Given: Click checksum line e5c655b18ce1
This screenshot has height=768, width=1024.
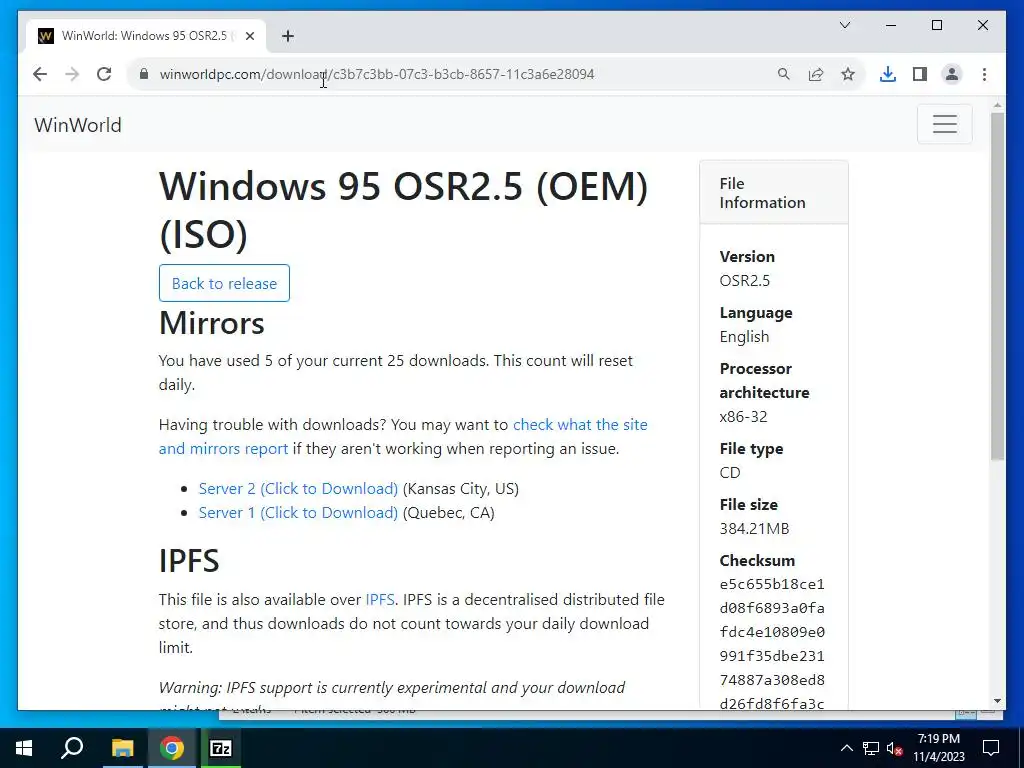Looking at the screenshot, I should [772, 584].
